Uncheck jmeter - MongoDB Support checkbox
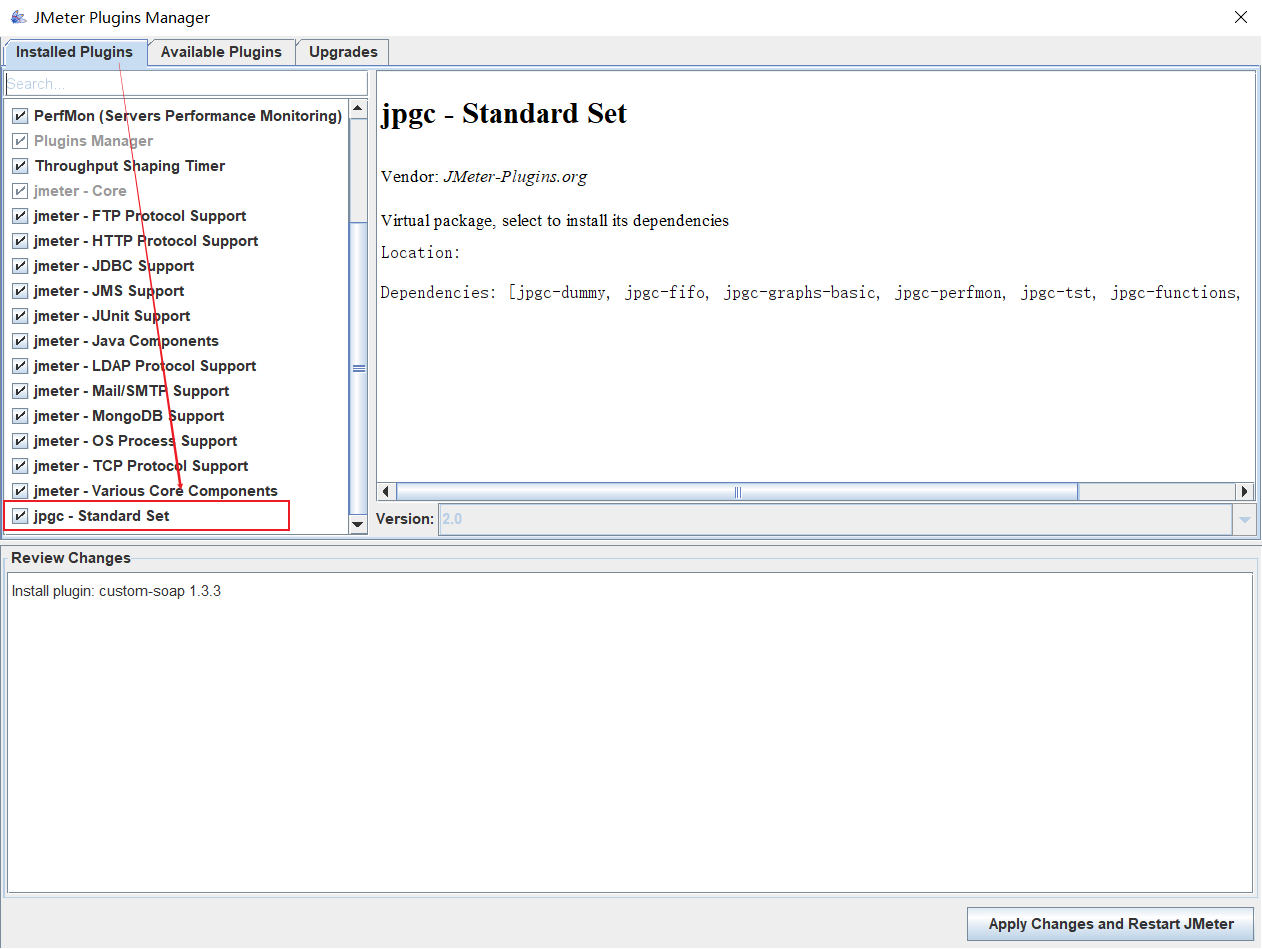This screenshot has height=949, width=1262. tap(20, 416)
